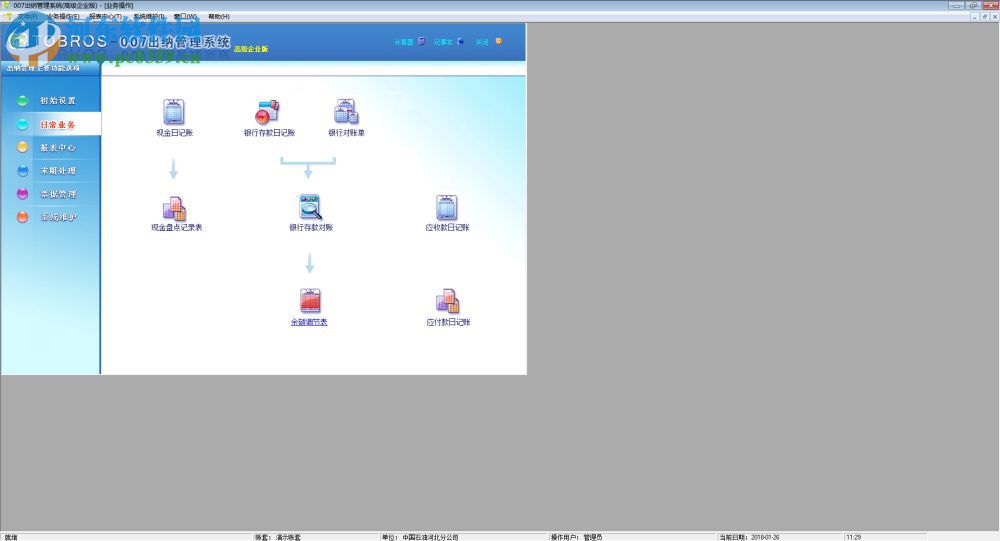Open the 报表中心(T) menu in menu bar

(x=105, y=17)
